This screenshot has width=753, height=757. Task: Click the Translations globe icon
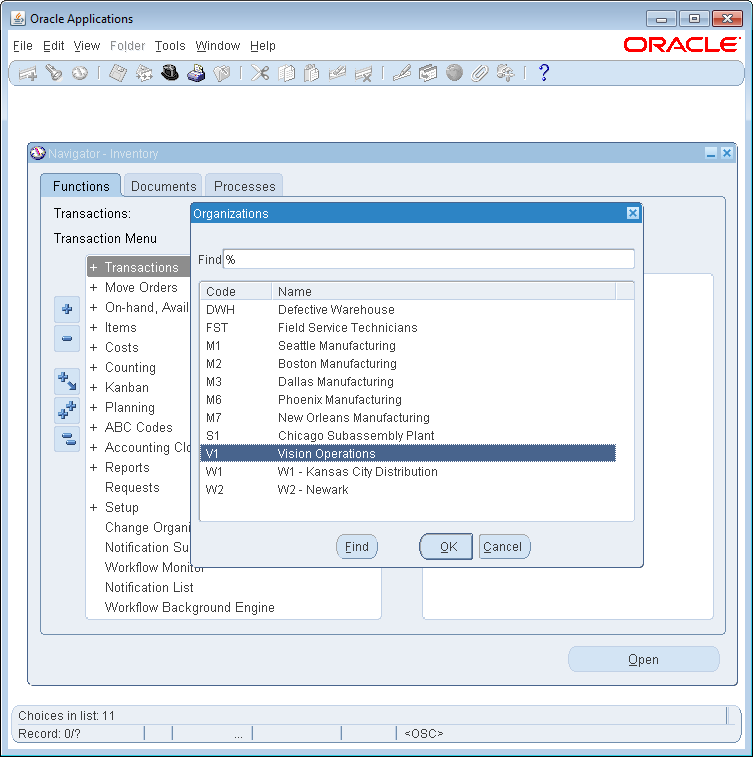tap(454, 73)
